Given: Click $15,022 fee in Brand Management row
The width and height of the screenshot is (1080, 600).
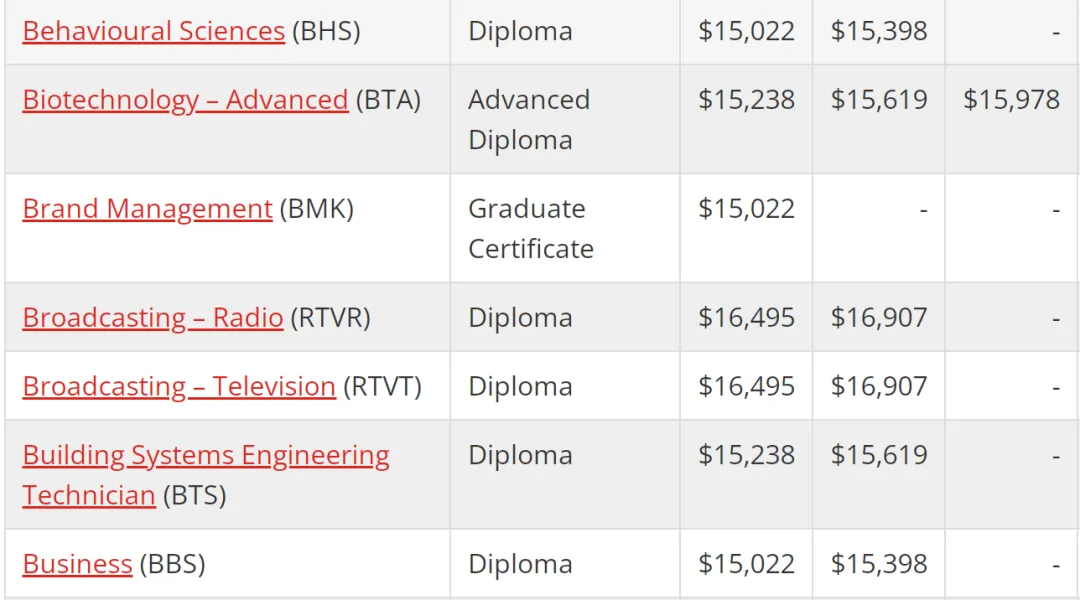Looking at the screenshot, I should click(x=747, y=209).
